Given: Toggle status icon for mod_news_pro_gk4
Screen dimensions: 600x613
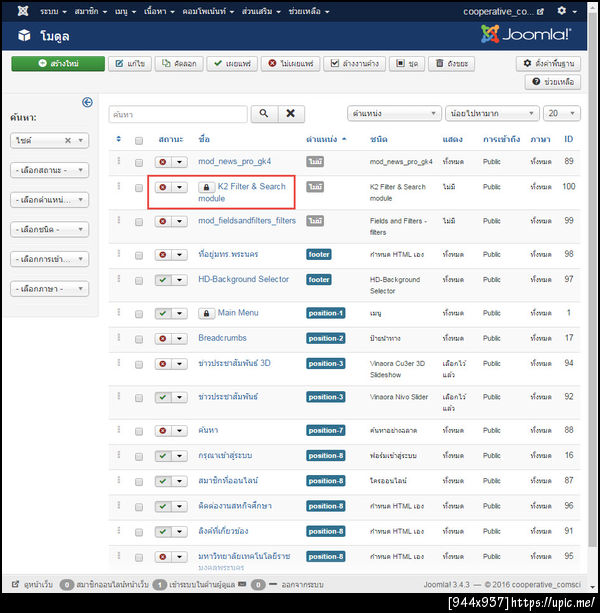Looking at the screenshot, I should pos(163,162).
